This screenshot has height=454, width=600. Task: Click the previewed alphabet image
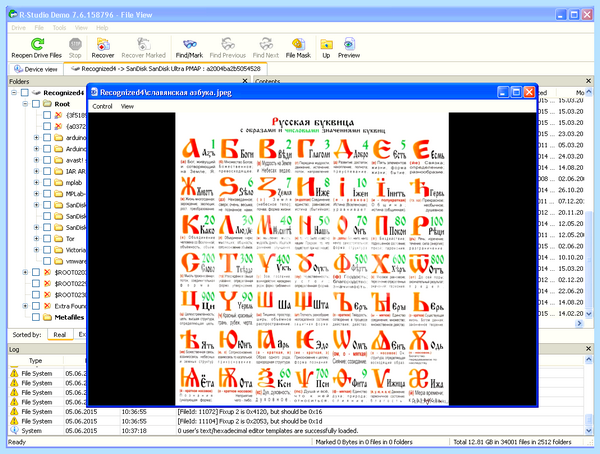(312, 259)
